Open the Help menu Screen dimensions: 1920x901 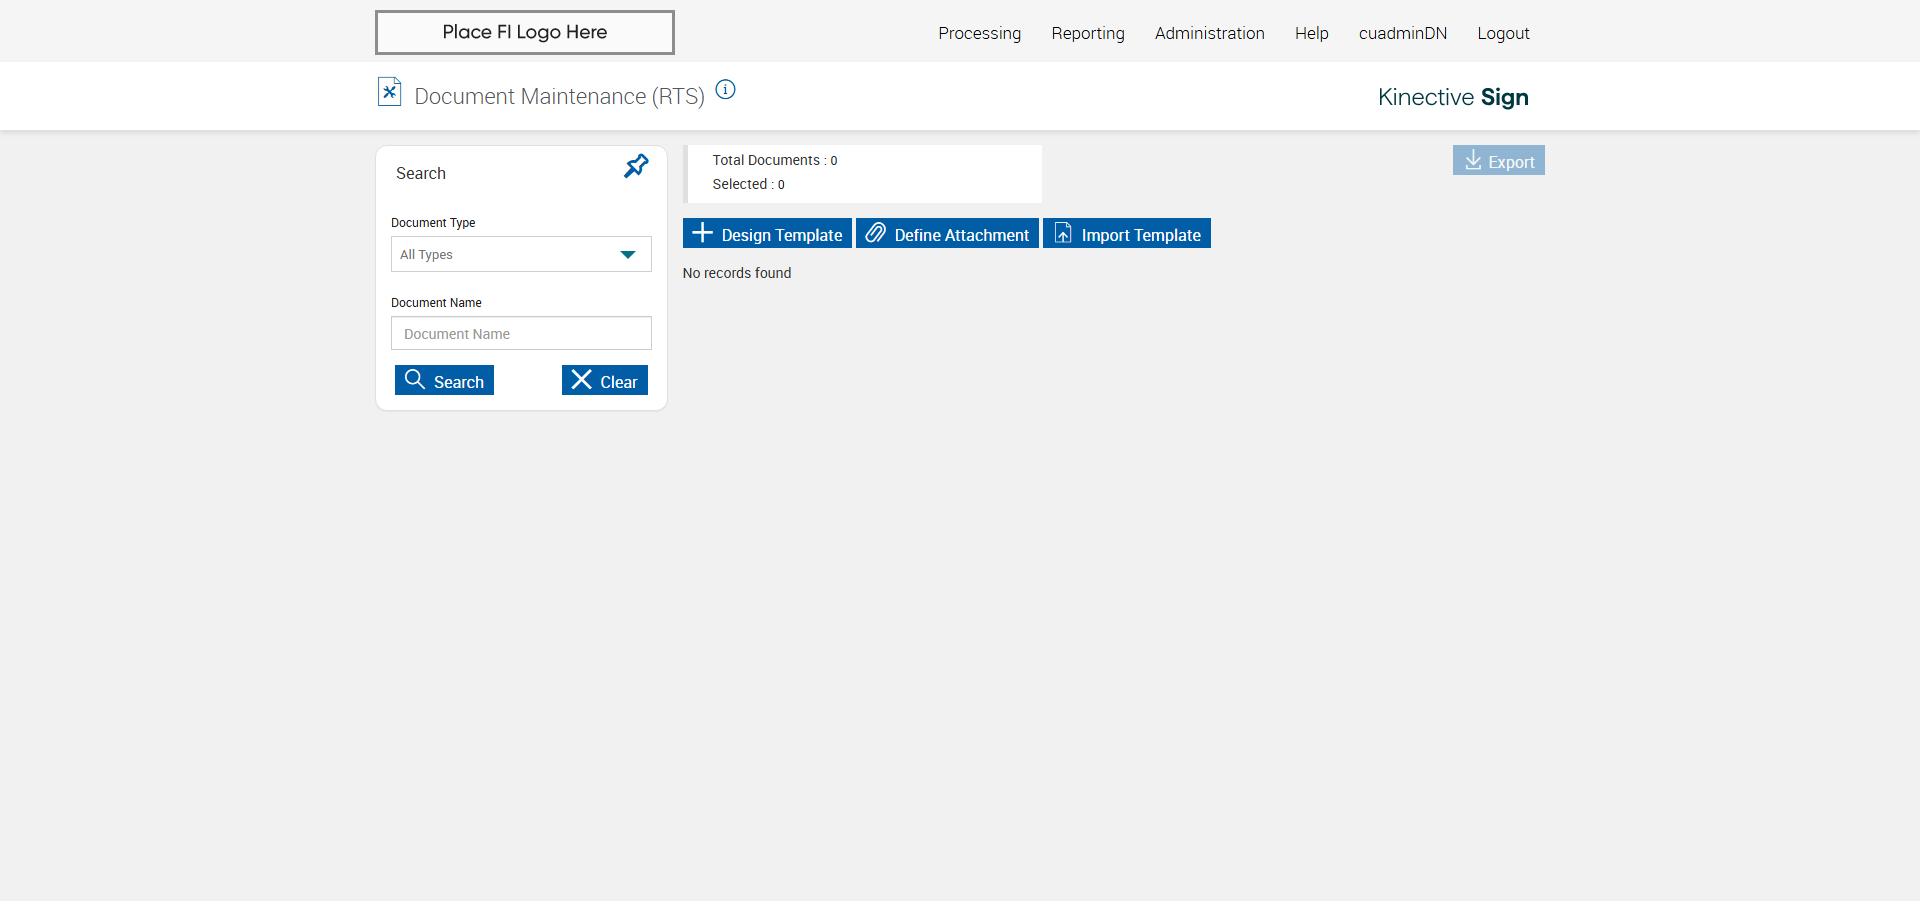coord(1312,33)
